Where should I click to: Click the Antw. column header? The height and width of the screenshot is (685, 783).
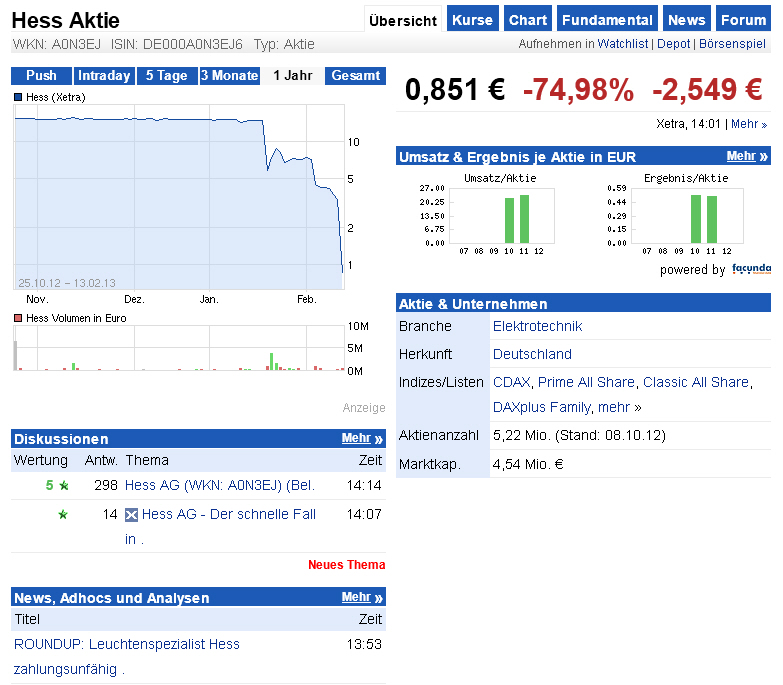101,460
